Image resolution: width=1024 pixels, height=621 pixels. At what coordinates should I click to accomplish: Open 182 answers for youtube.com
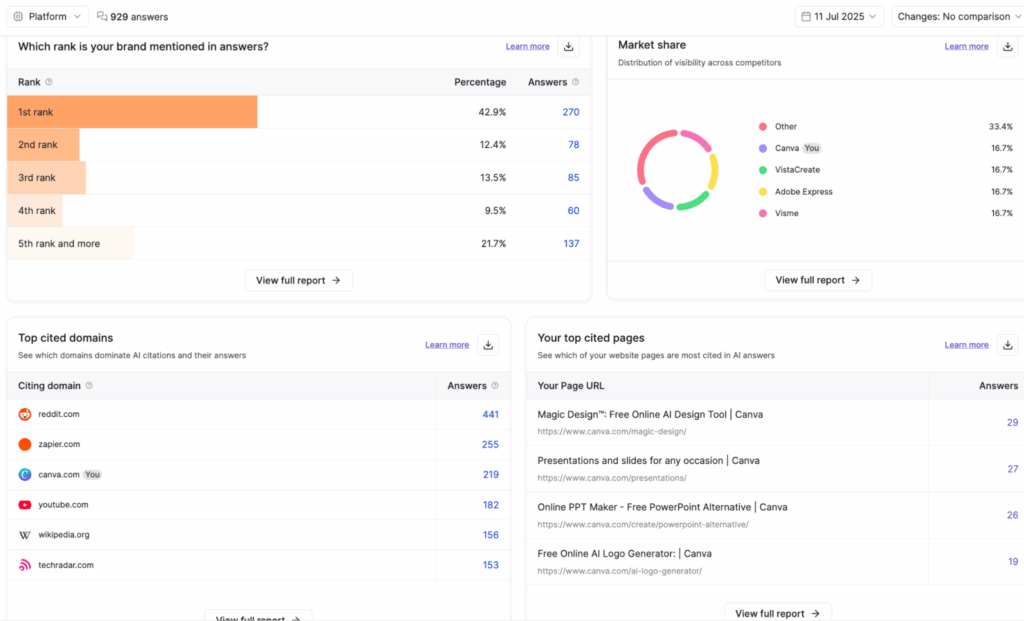tap(491, 505)
